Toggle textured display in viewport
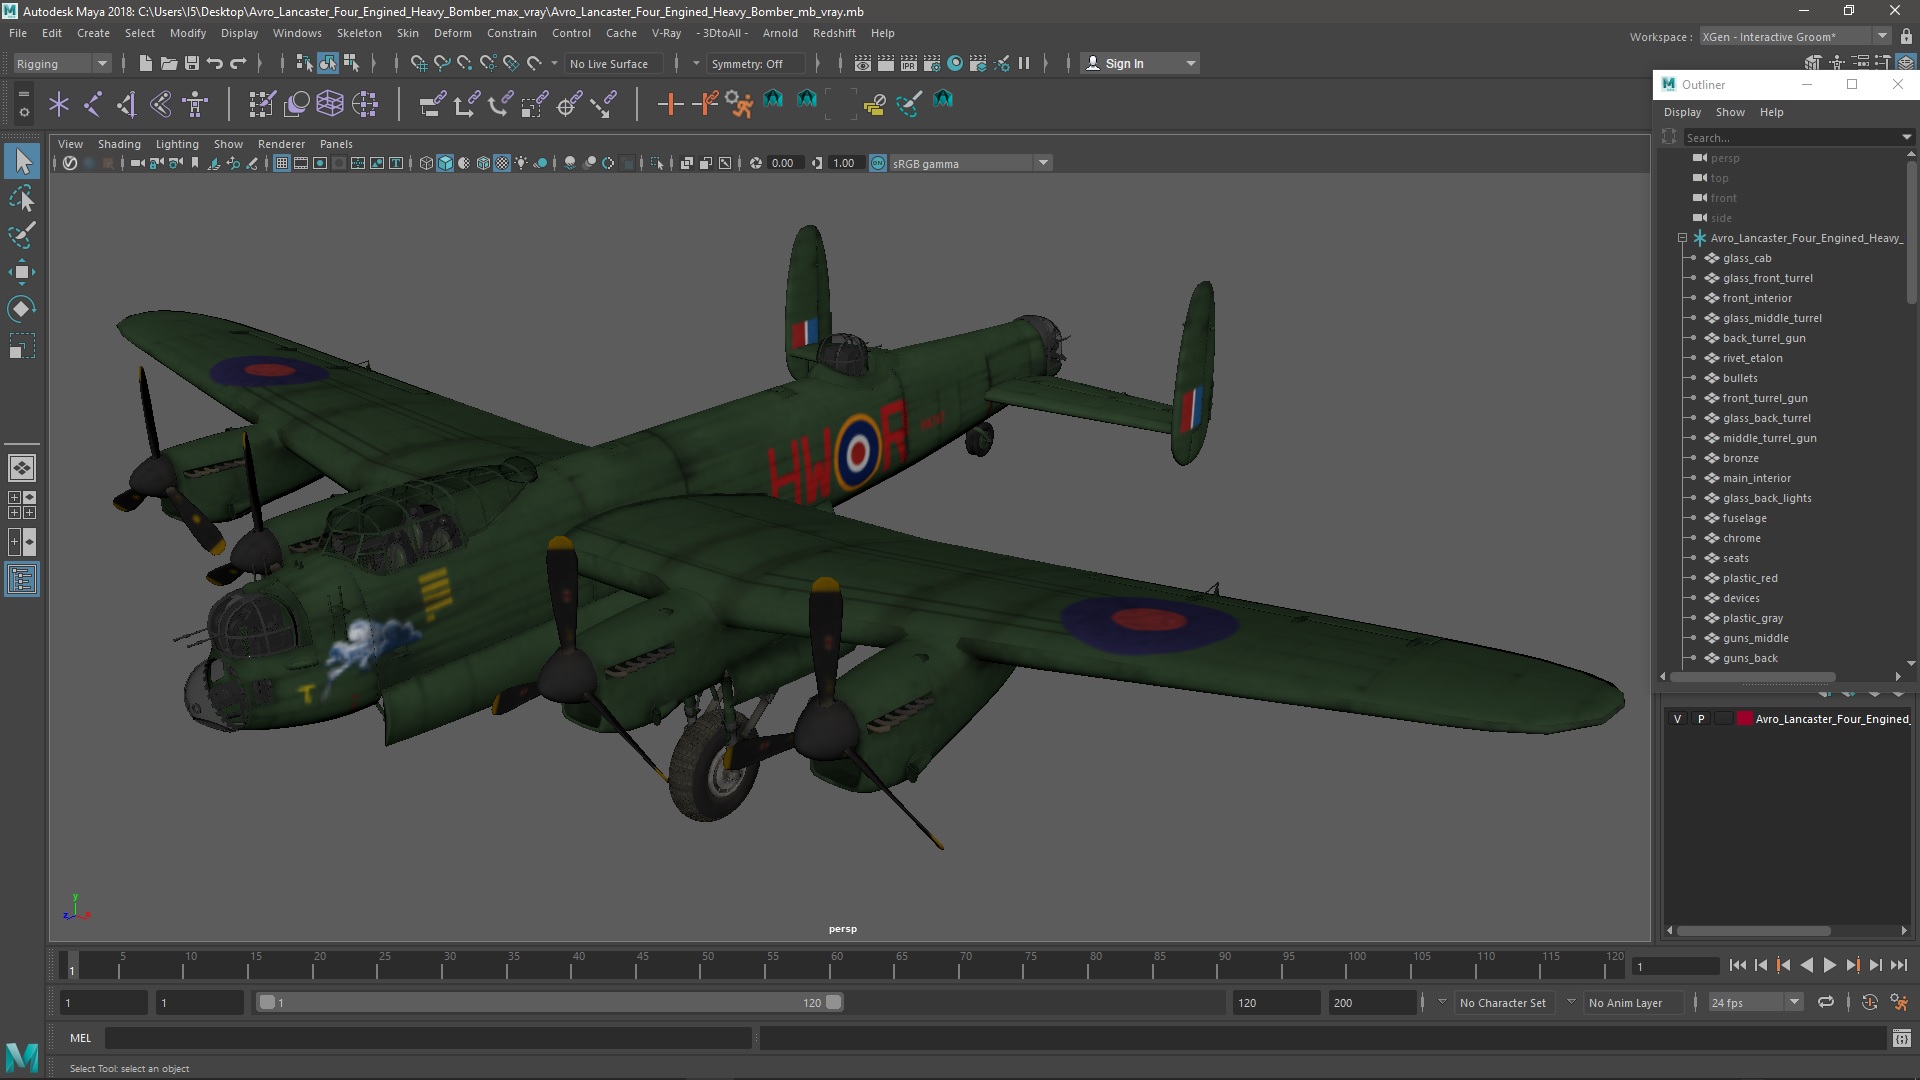Image resolution: width=1920 pixels, height=1080 pixels. point(502,163)
